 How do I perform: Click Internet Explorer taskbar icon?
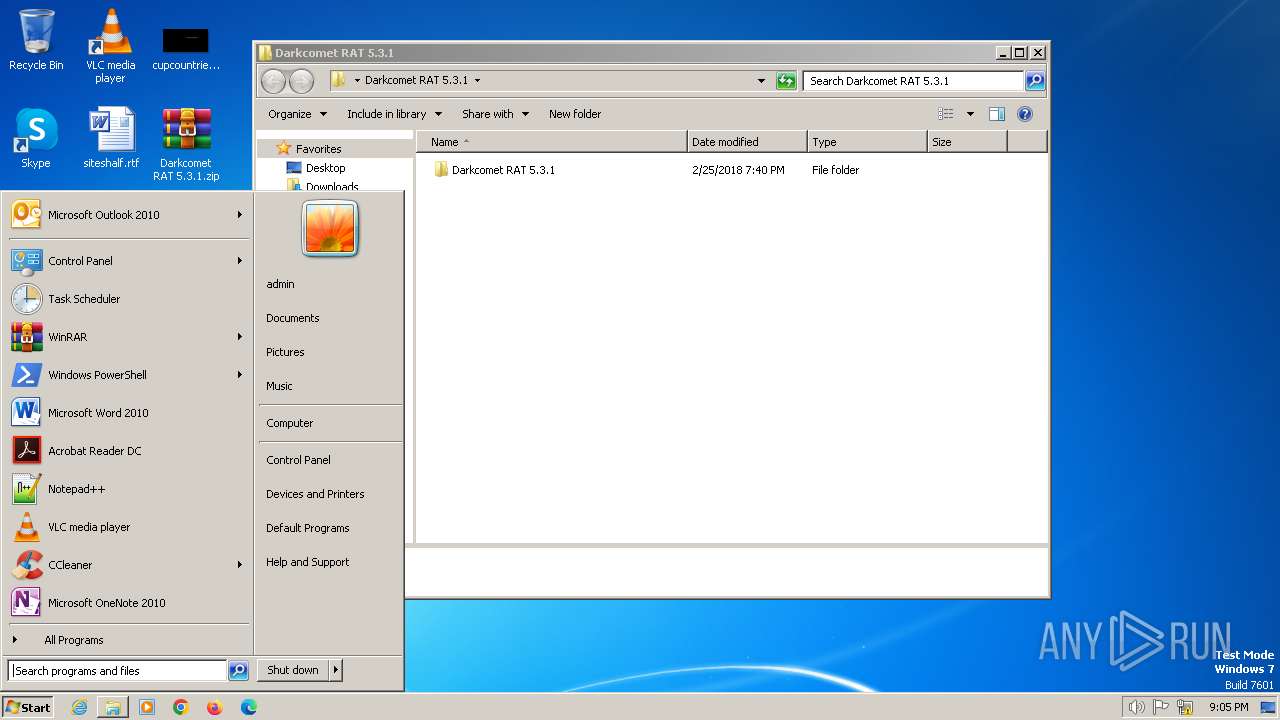click(80, 707)
